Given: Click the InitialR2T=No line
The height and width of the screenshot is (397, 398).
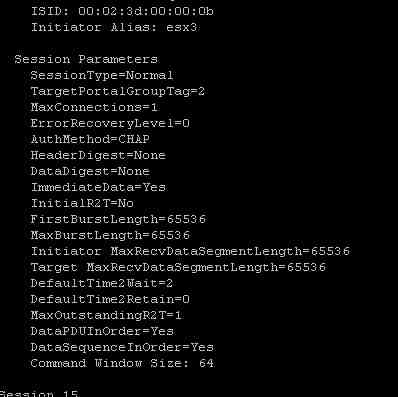Looking at the screenshot, I should point(82,203).
